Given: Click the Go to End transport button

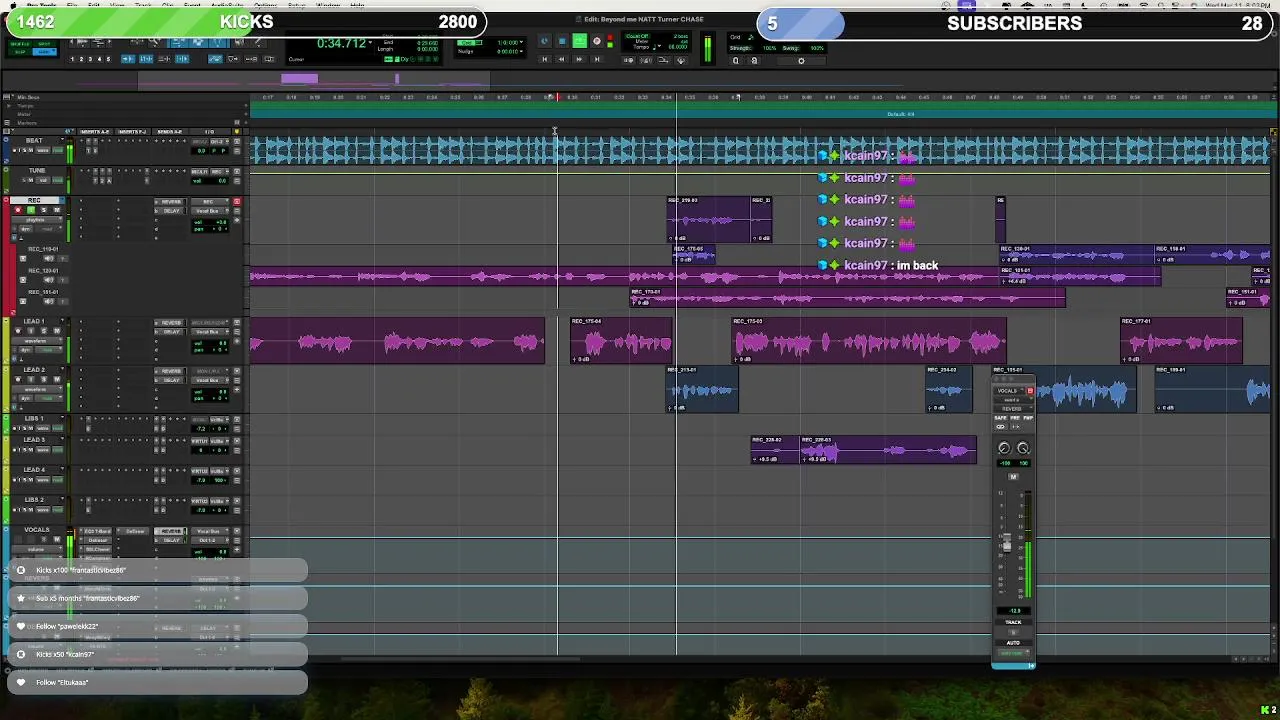Looking at the screenshot, I should tap(597, 59).
